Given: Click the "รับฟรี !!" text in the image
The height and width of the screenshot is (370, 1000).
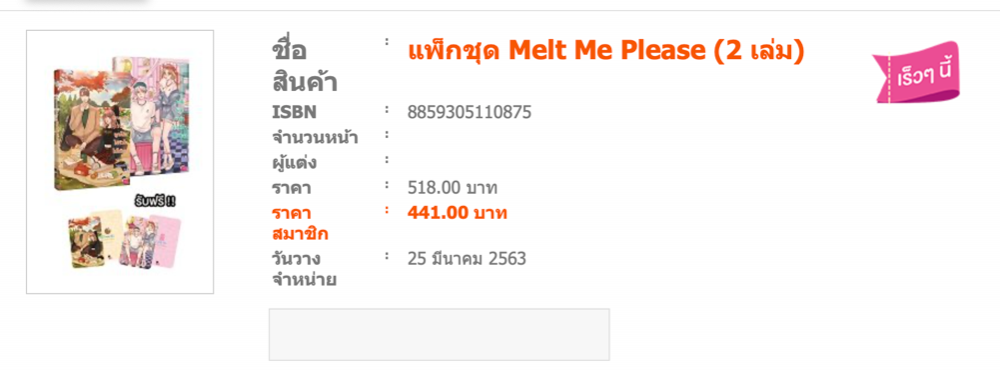Looking at the screenshot, I should click(156, 202).
